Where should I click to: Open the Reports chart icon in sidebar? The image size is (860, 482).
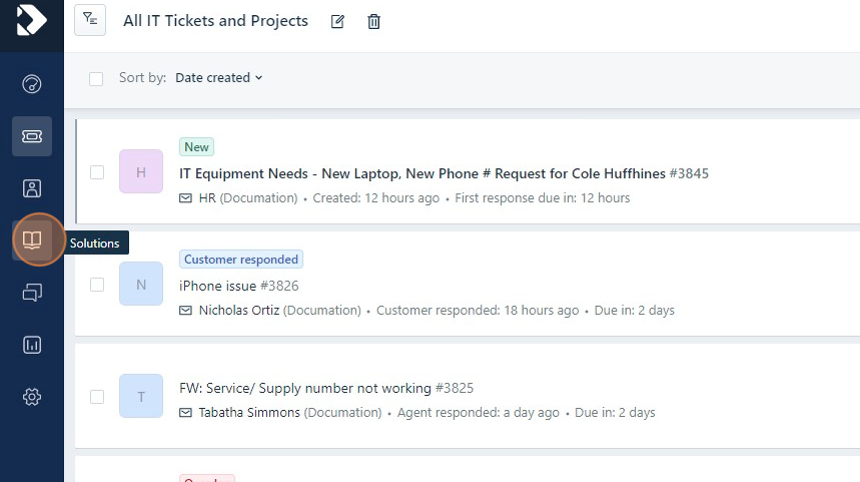point(32,345)
